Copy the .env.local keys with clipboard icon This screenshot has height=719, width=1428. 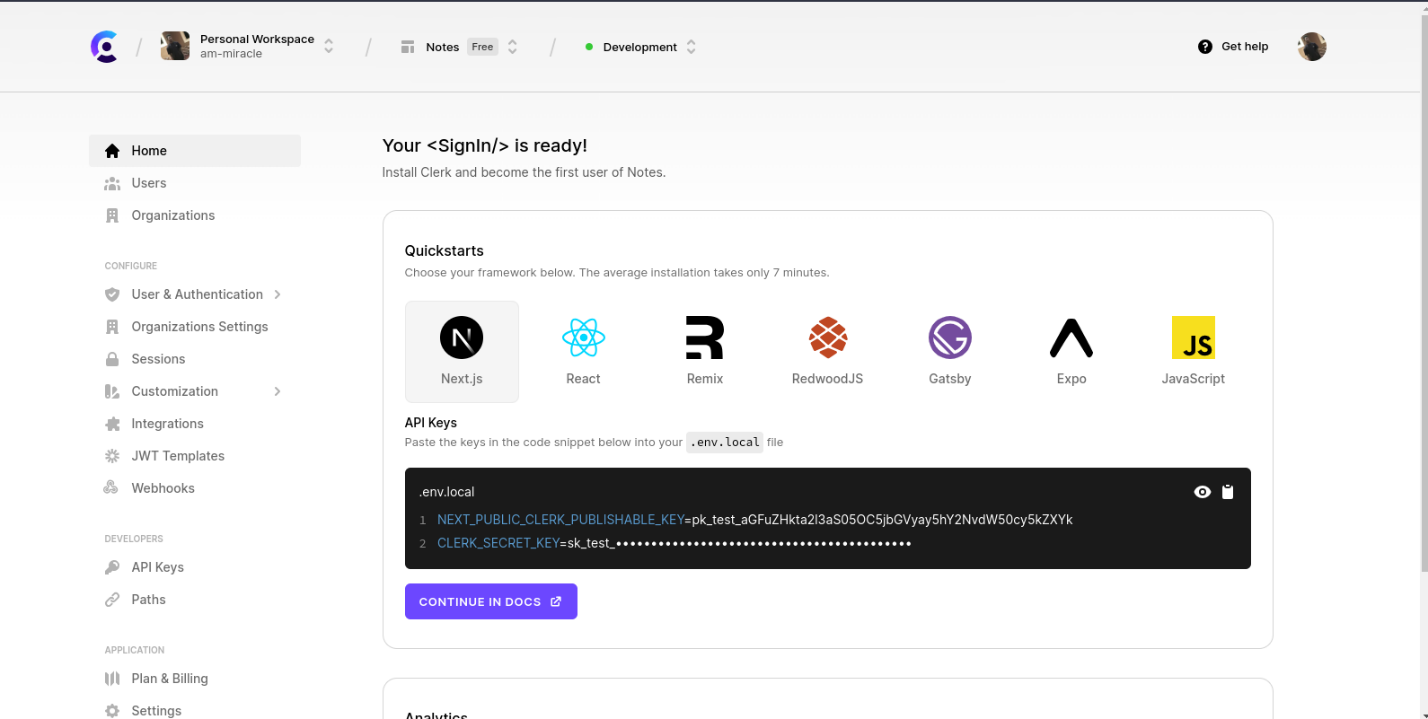tap(1228, 492)
